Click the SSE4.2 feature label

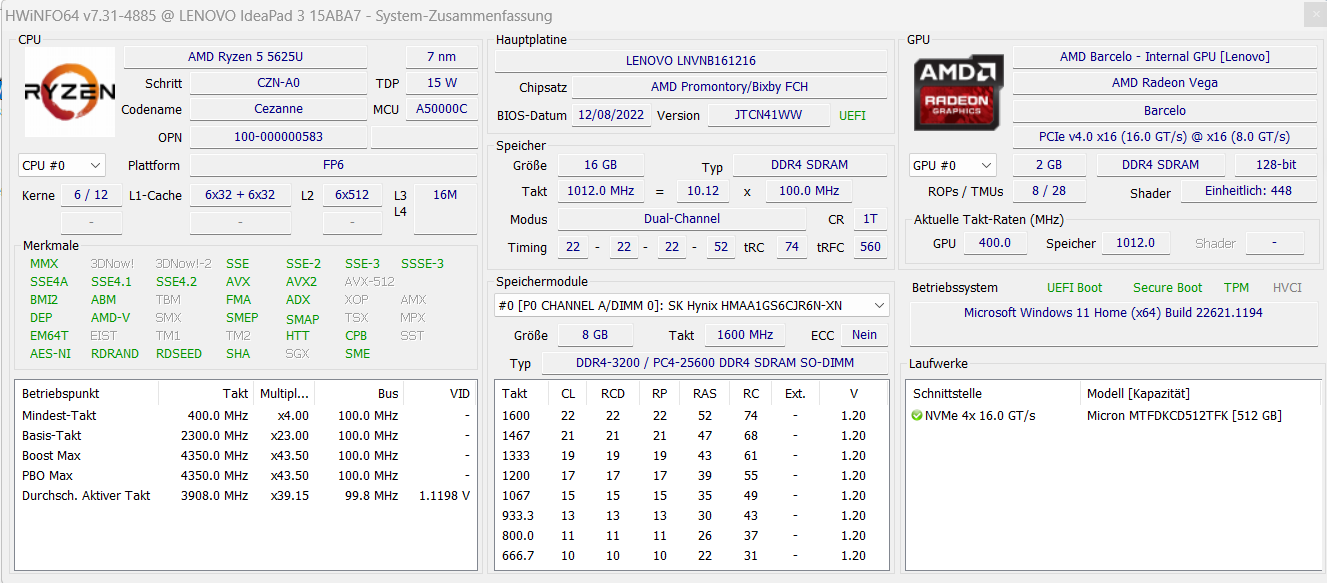pyautogui.click(x=176, y=282)
